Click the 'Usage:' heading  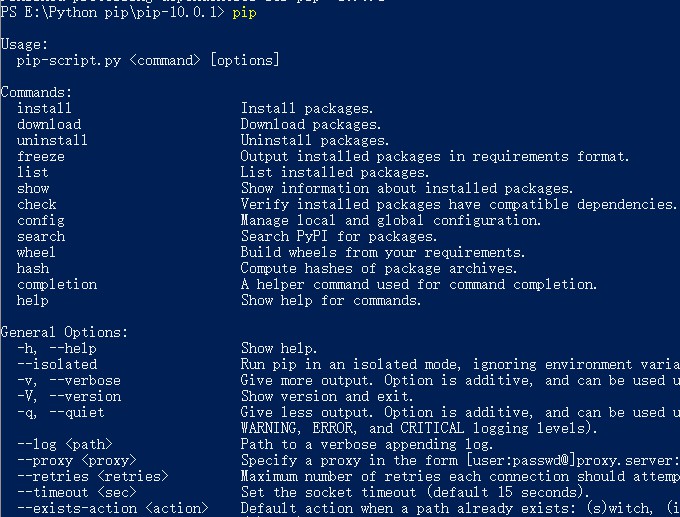[24, 45]
